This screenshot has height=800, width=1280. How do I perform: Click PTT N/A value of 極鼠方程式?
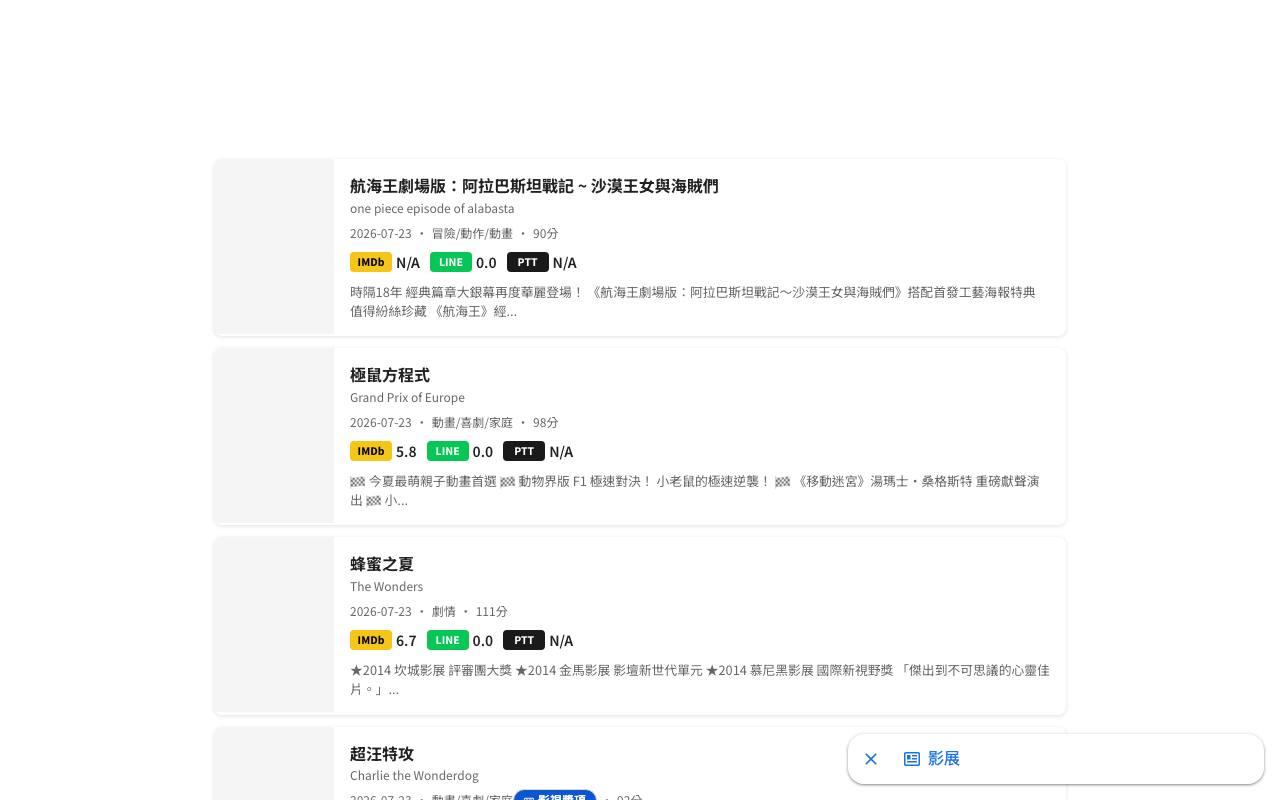pyautogui.click(x=561, y=452)
